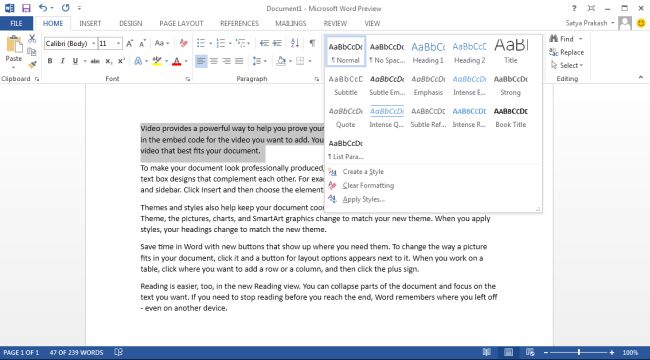The width and height of the screenshot is (650, 360).
Task: Select the Format Painter brush
Action: [32, 64]
